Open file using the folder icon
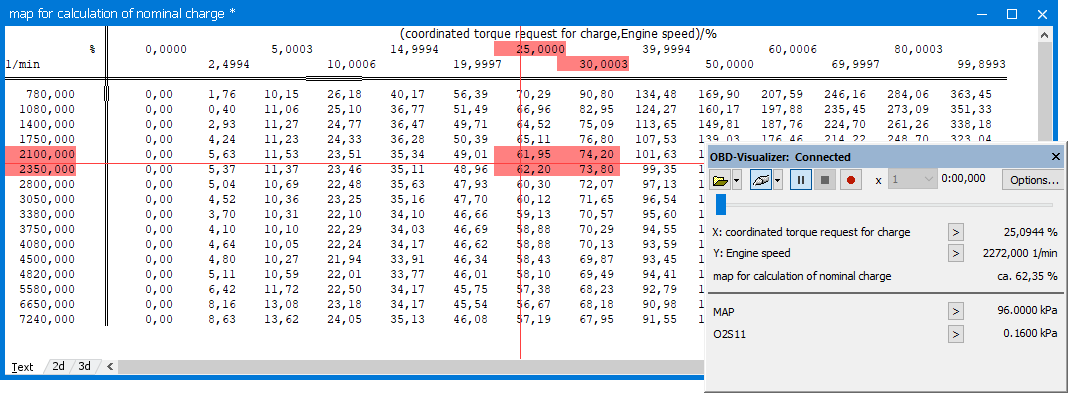The image size is (1068, 393). (x=721, y=180)
